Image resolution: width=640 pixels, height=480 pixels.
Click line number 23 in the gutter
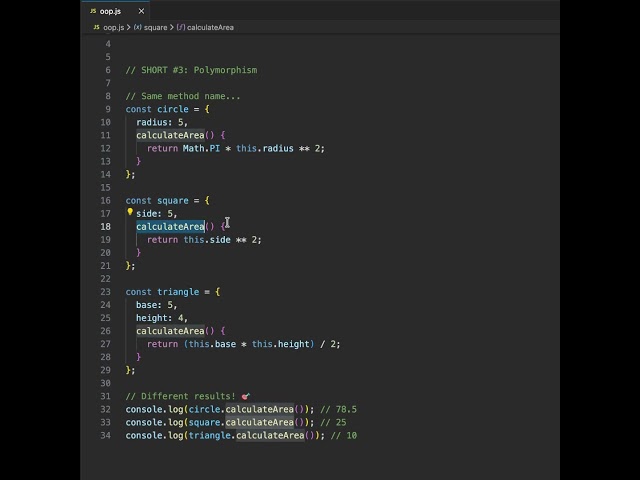(105, 292)
